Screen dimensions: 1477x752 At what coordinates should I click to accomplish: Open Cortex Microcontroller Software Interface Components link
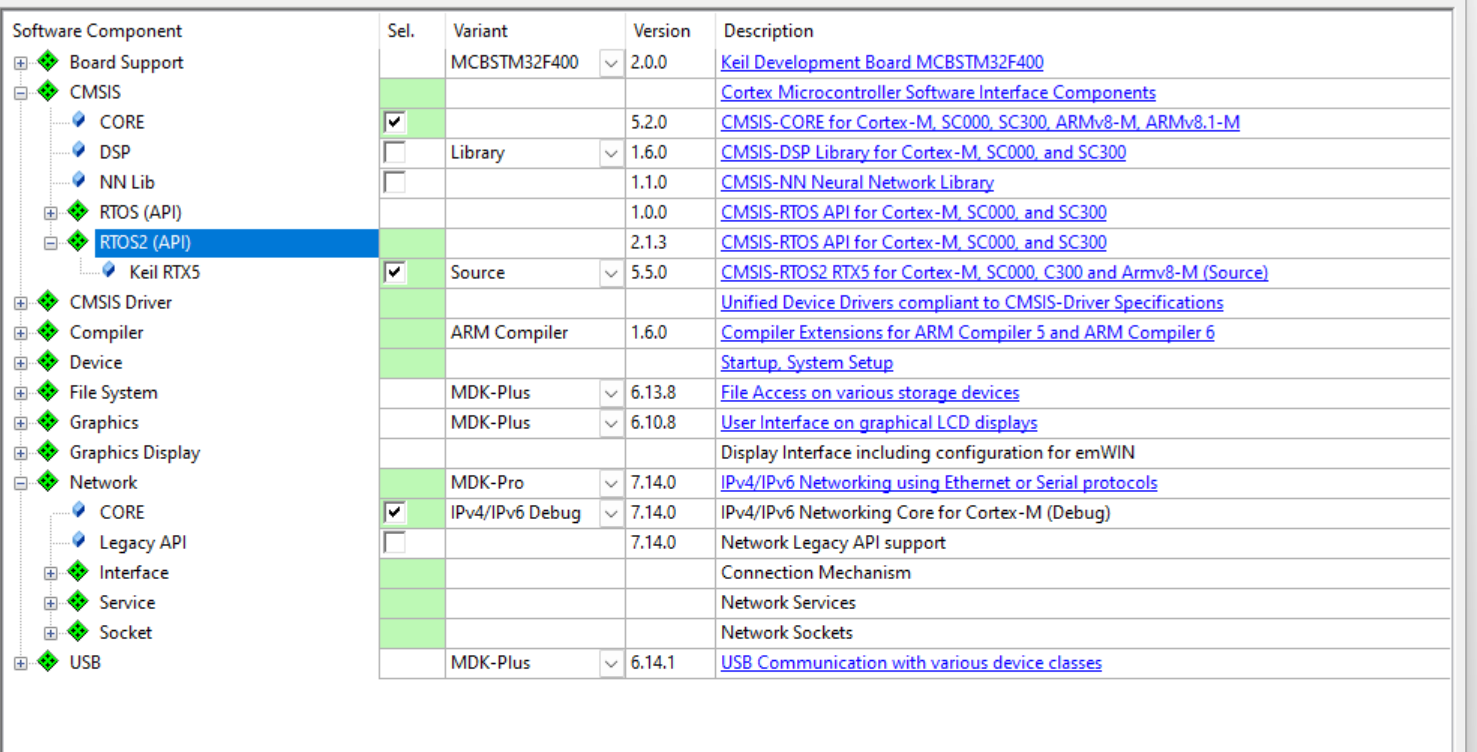click(938, 92)
